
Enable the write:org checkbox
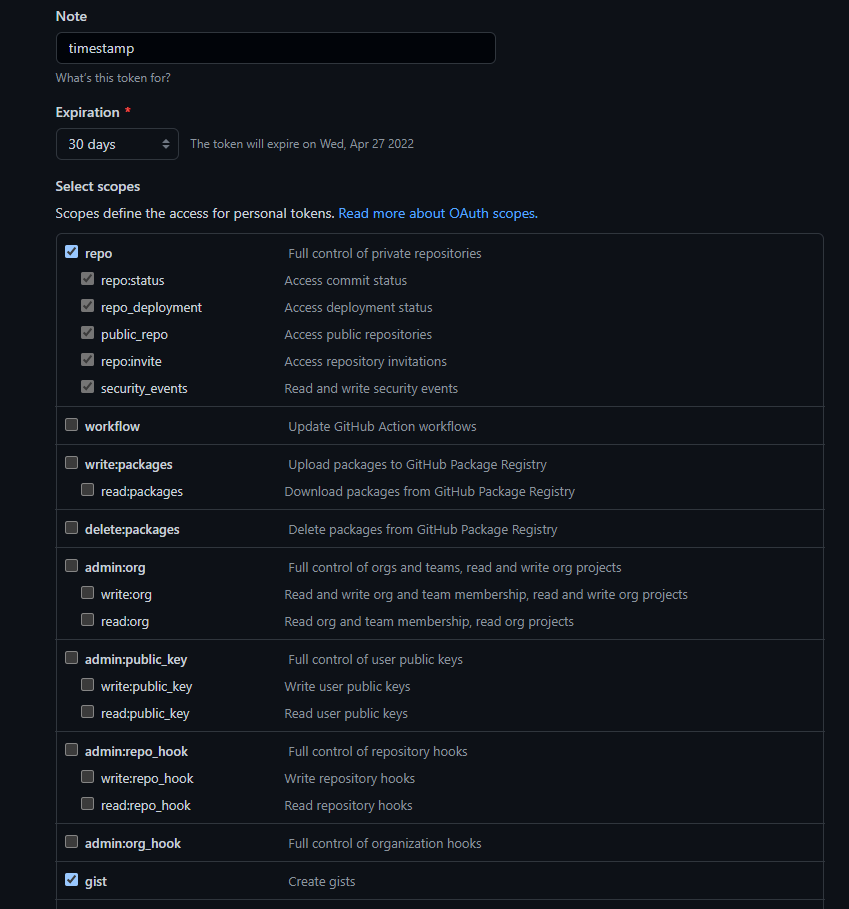(87, 592)
